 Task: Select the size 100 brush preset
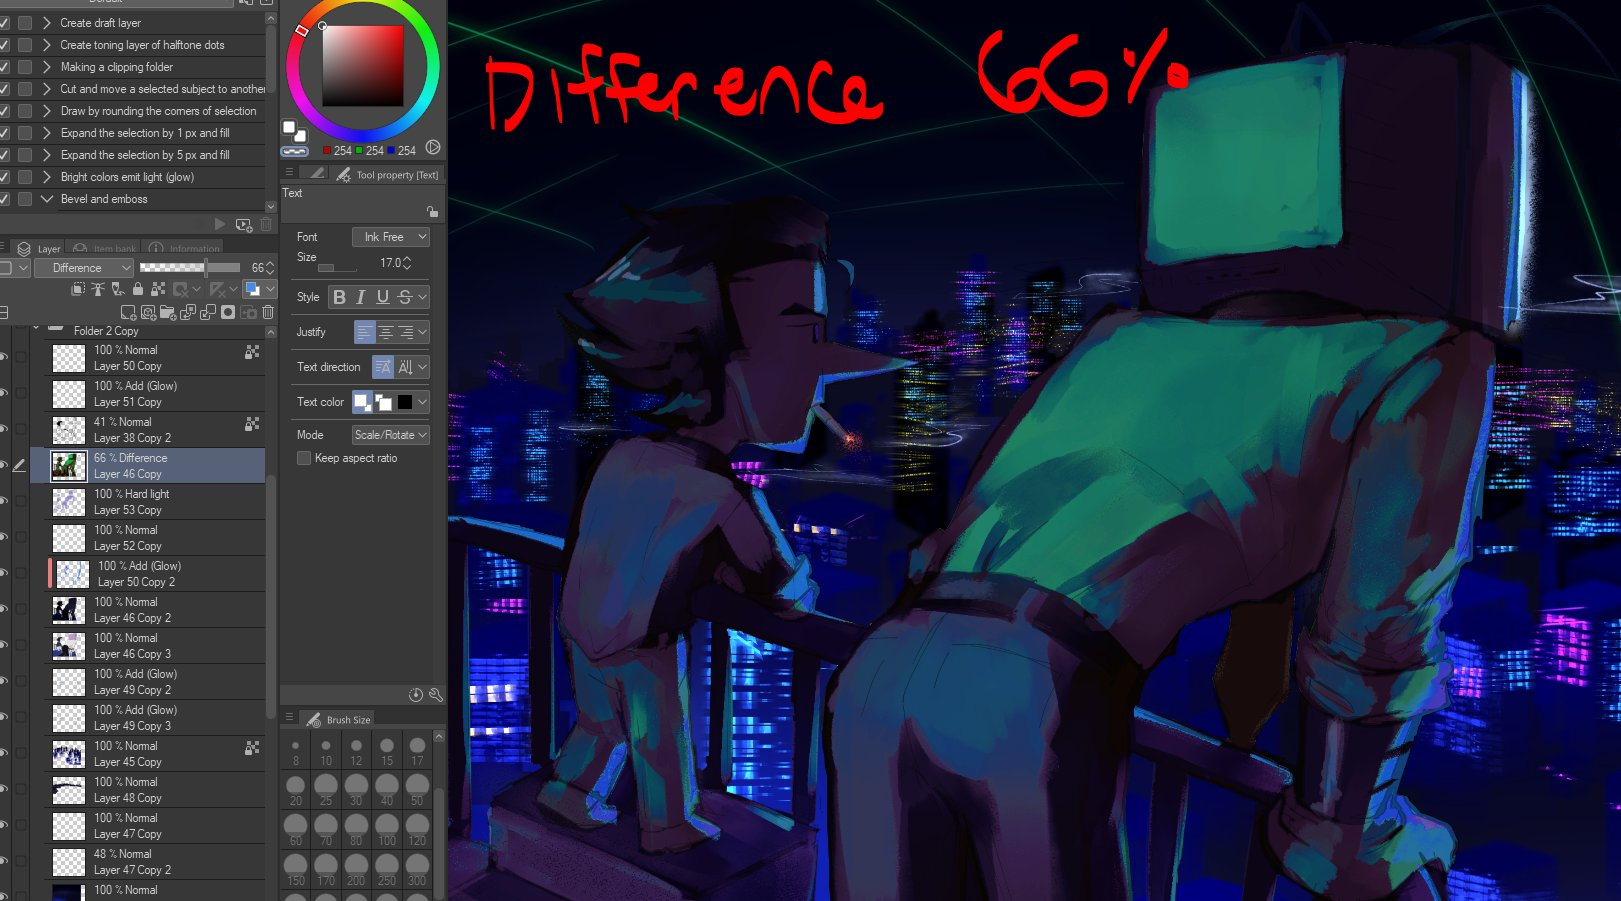(x=387, y=826)
